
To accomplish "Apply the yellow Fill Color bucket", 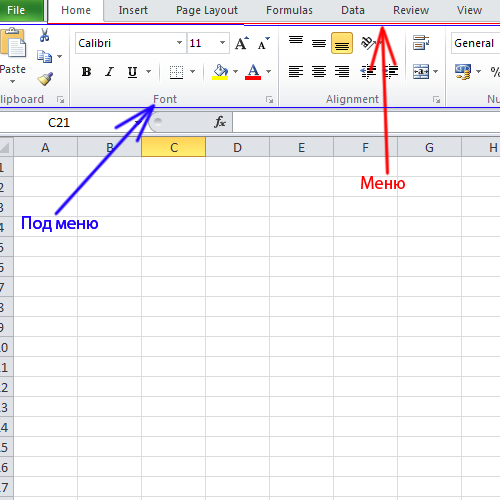I will tap(220, 72).
